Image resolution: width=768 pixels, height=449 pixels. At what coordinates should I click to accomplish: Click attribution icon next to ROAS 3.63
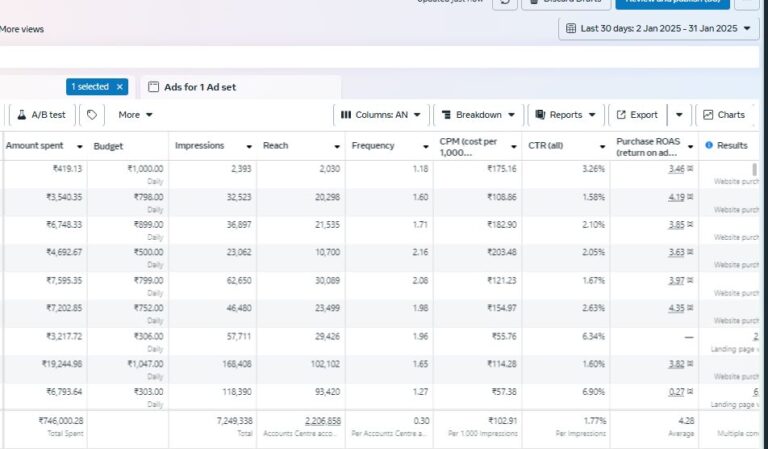pyautogui.click(x=690, y=252)
